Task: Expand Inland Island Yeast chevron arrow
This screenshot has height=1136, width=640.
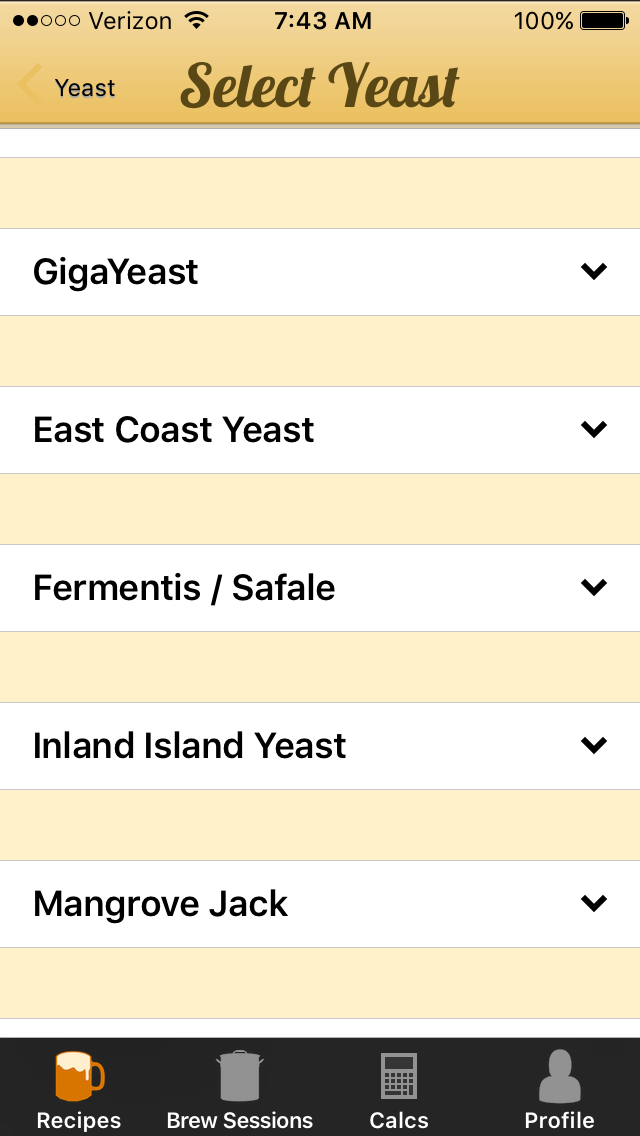Action: point(594,746)
